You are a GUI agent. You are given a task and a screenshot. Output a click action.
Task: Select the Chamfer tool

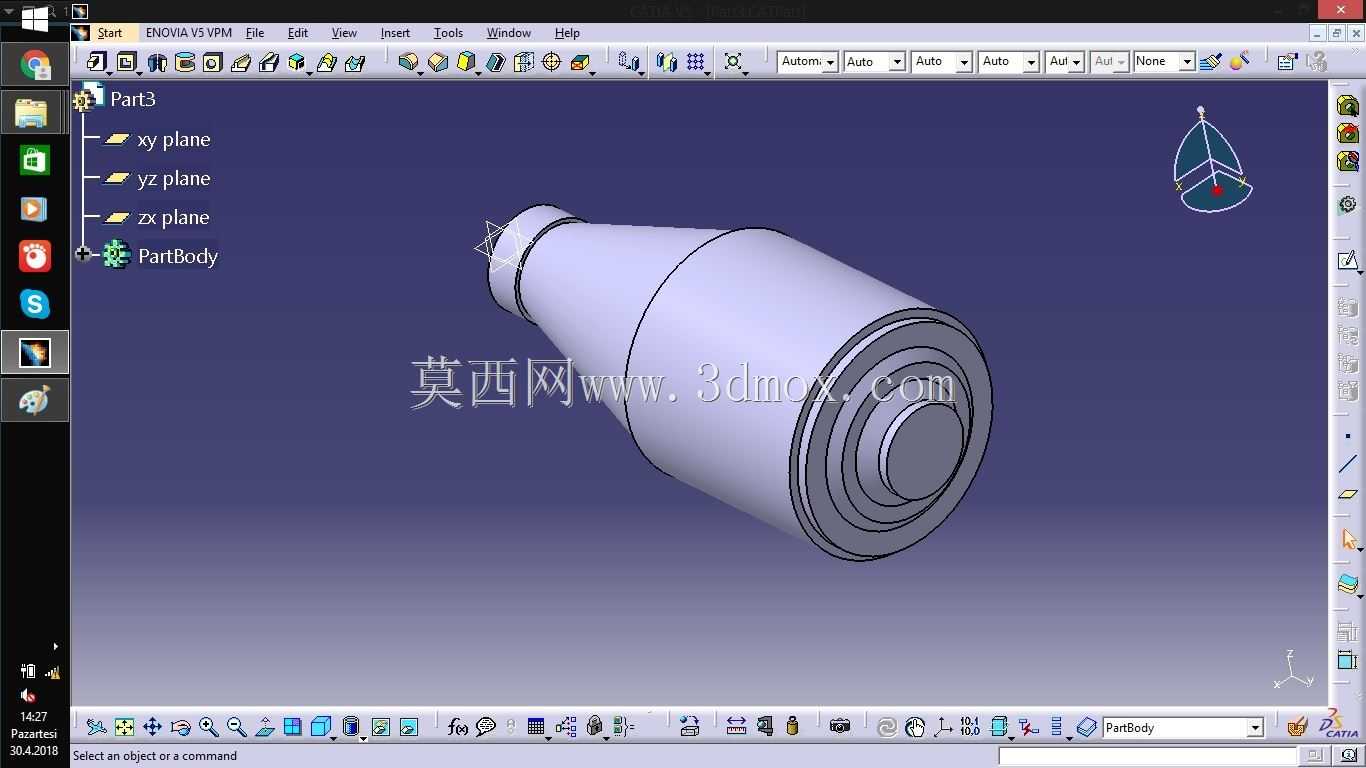pos(438,62)
